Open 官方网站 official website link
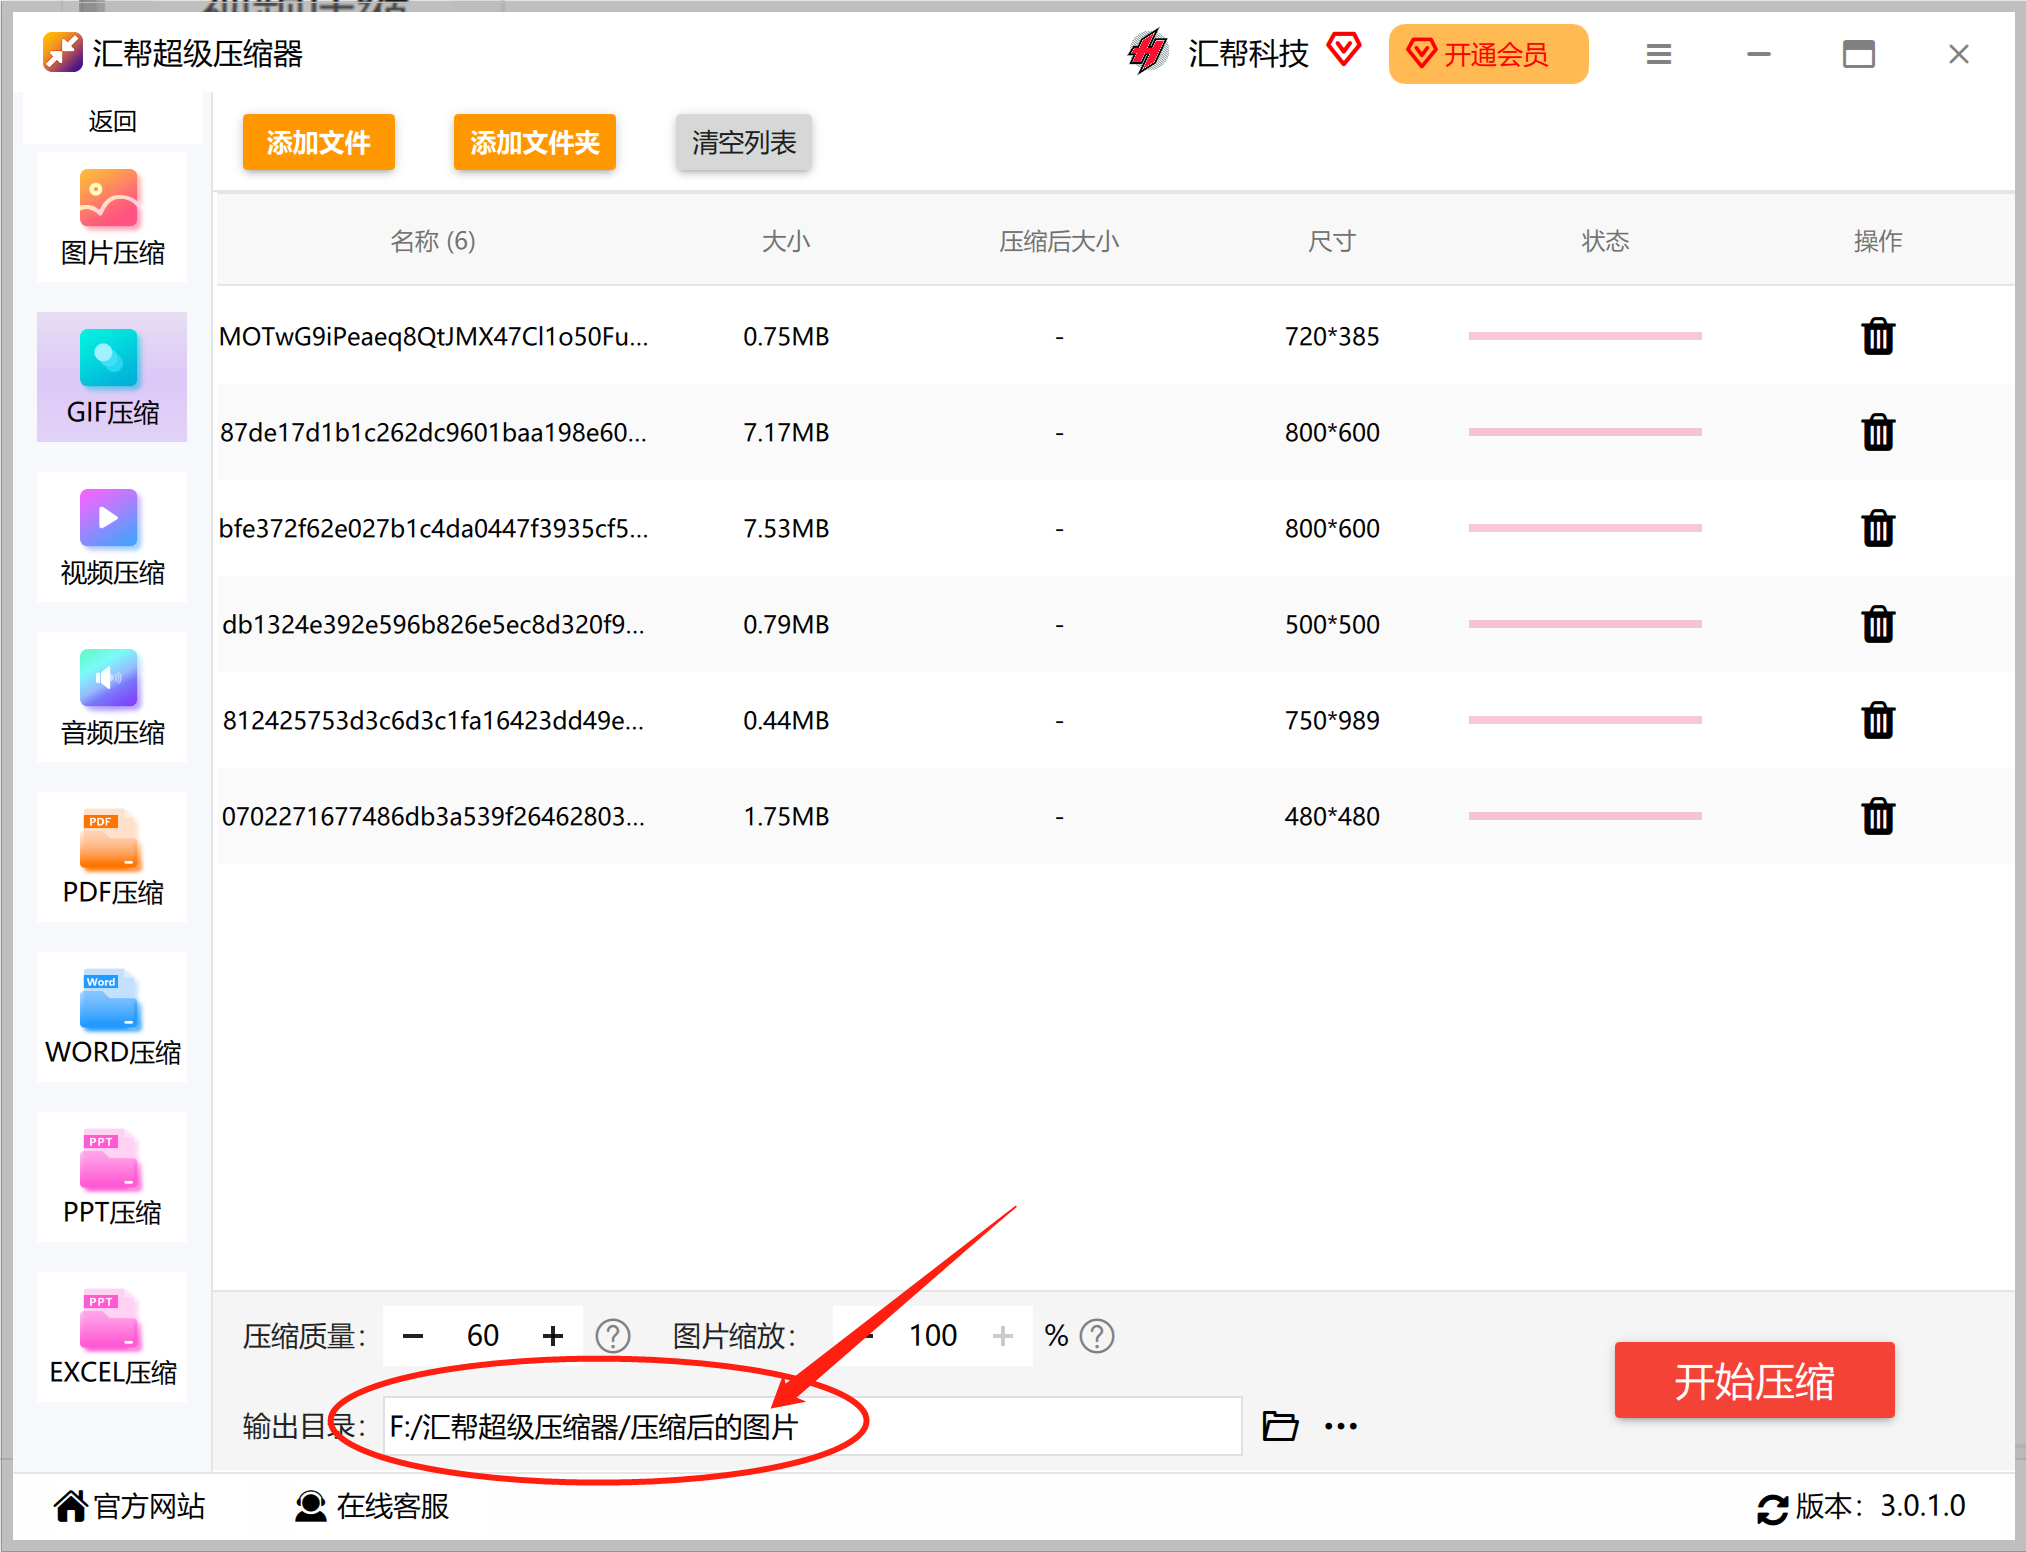2026x1552 pixels. [130, 1506]
